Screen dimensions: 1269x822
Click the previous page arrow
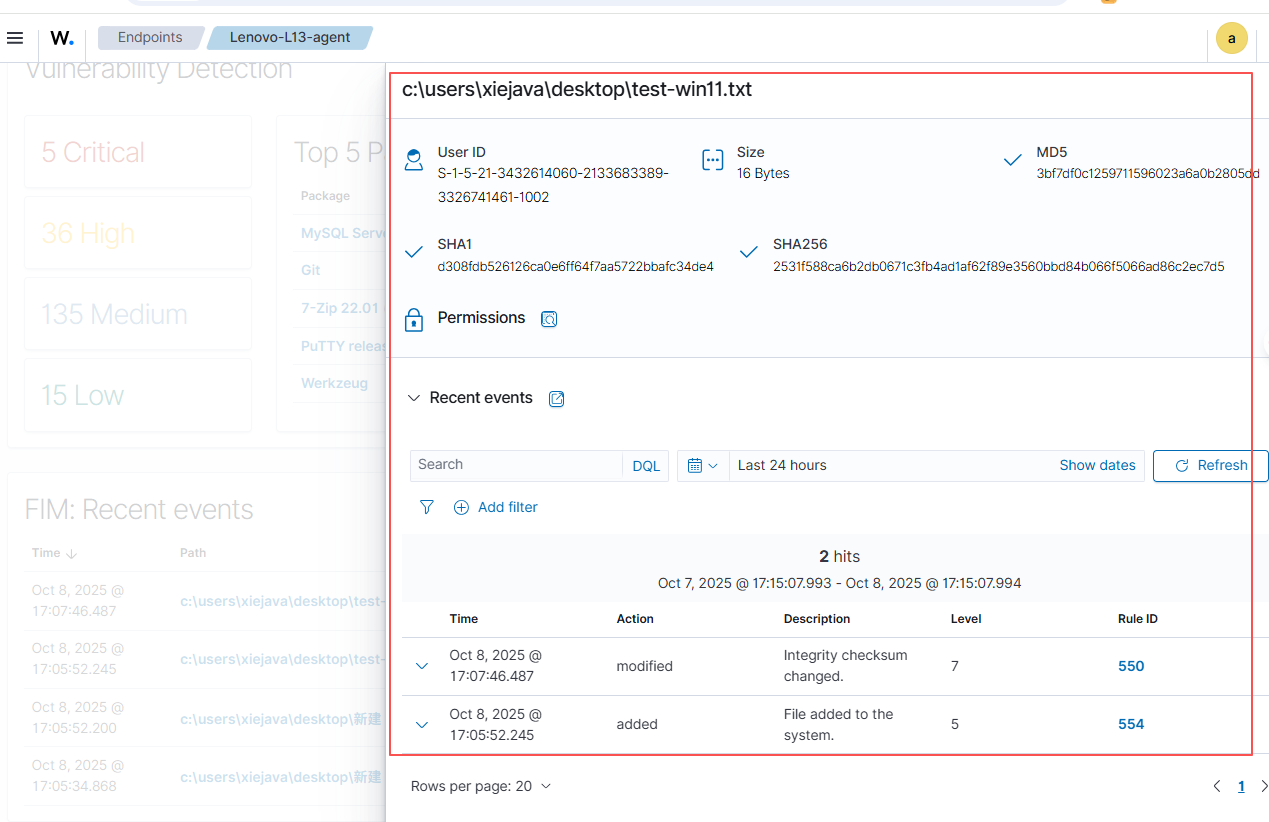point(1217,787)
